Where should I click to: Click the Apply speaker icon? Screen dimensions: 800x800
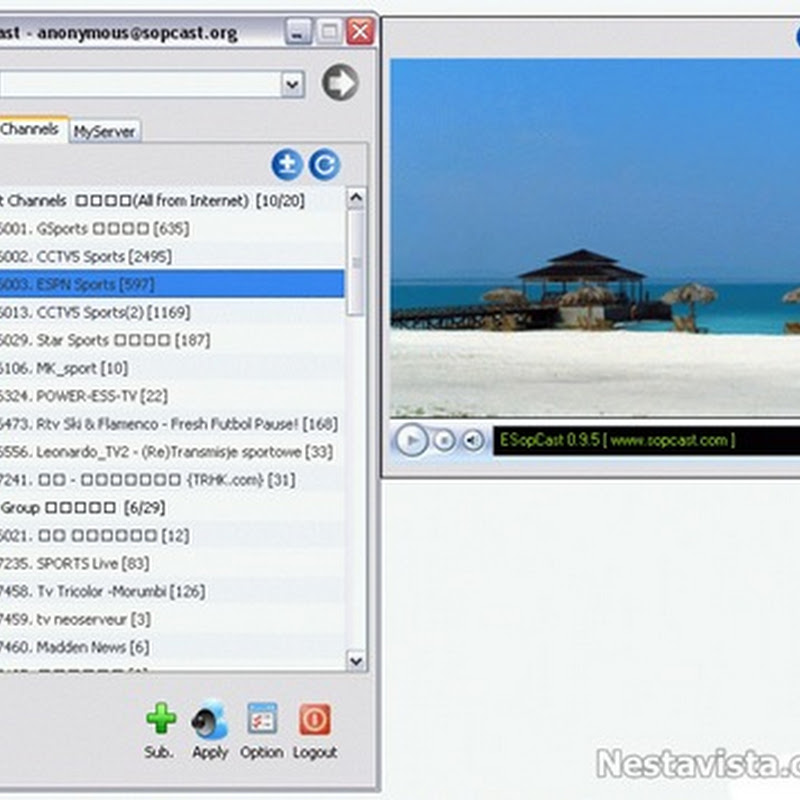coord(210,719)
